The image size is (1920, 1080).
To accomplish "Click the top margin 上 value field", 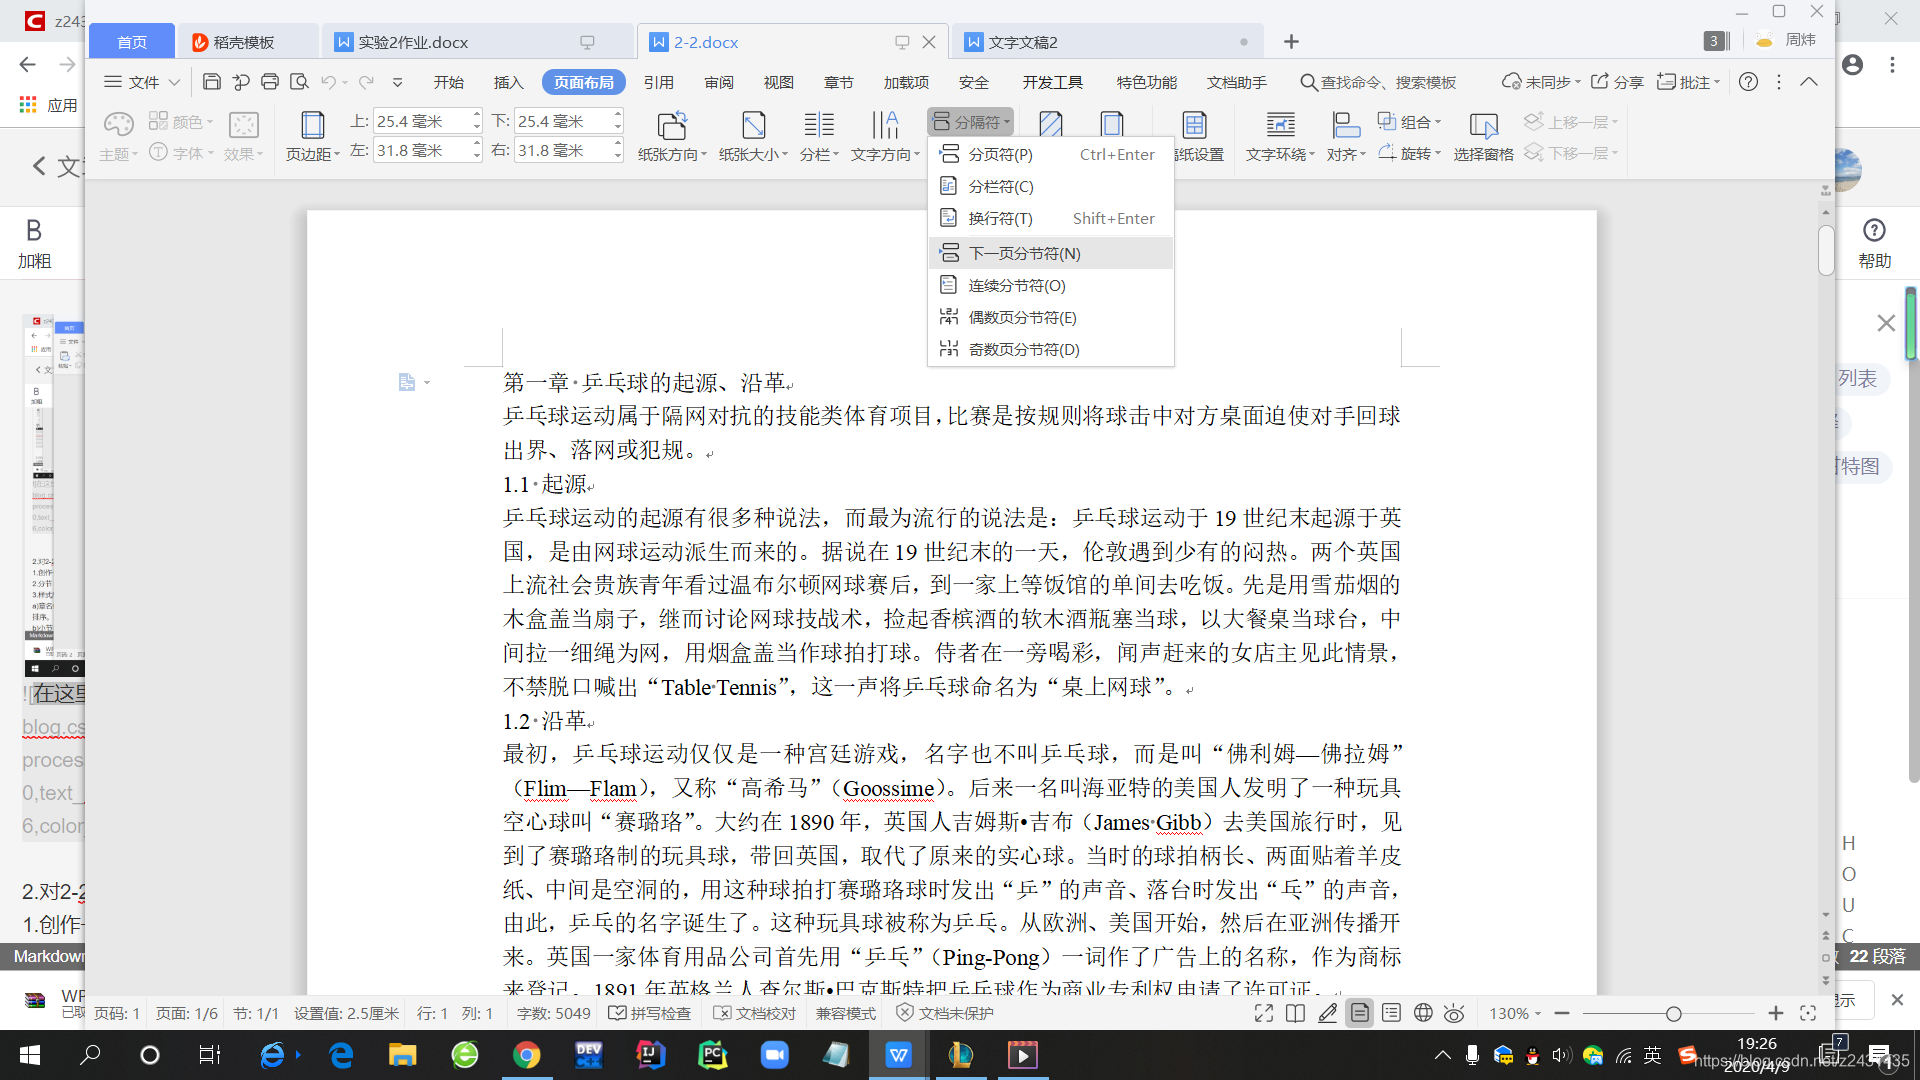I will 428,121.
